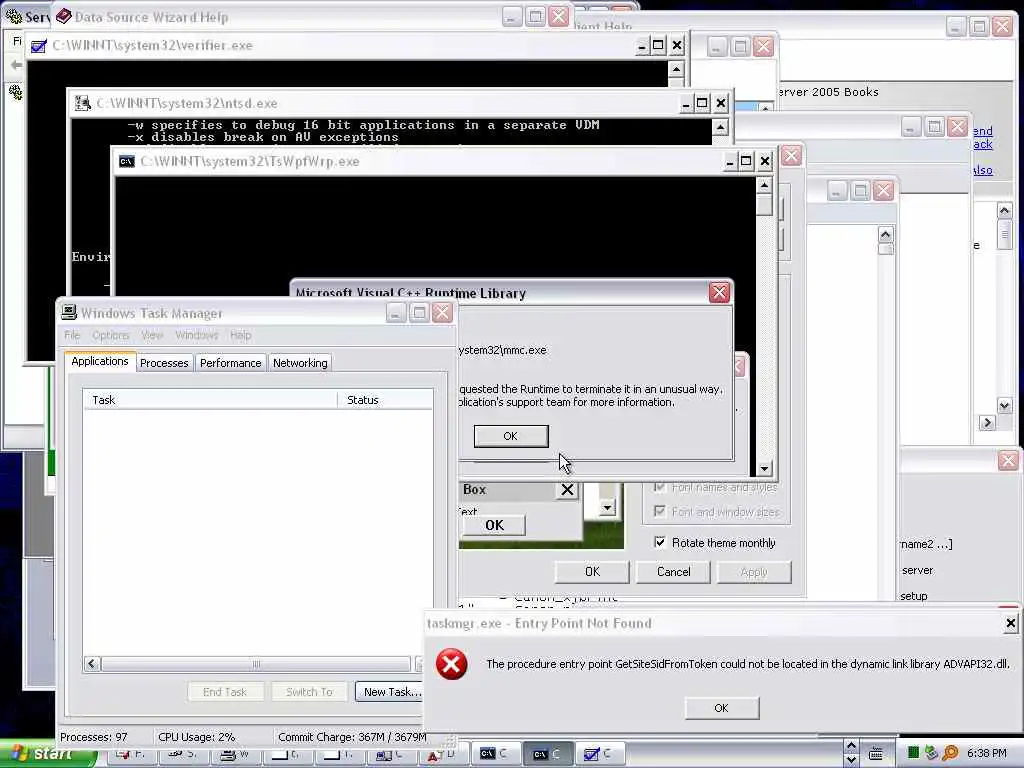Viewport: 1024px width, 768px height.
Task: Click OK in the small message Box preview
Action: (x=494, y=525)
